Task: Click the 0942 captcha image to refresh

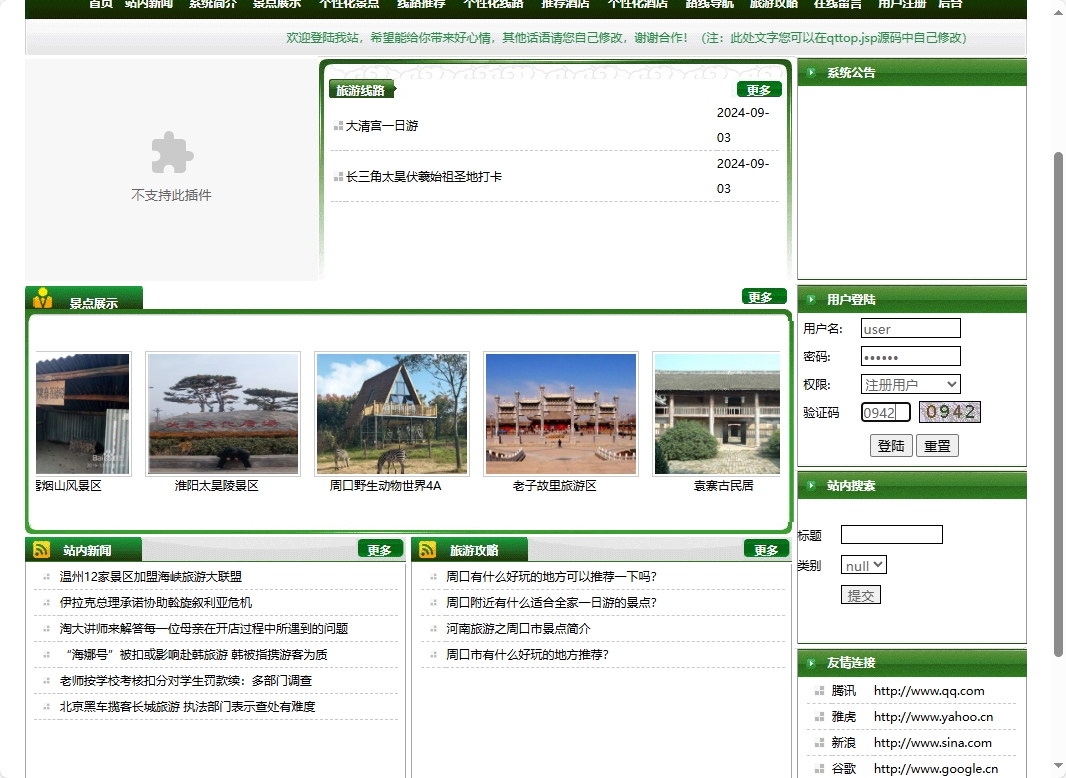Action: (948, 411)
